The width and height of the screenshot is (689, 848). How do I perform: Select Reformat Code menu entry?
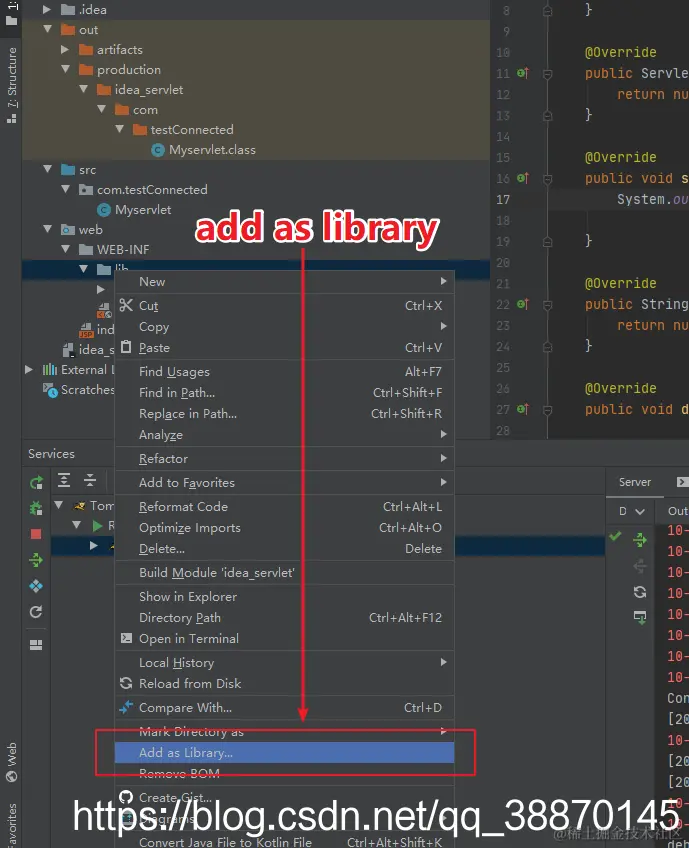pos(284,507)
